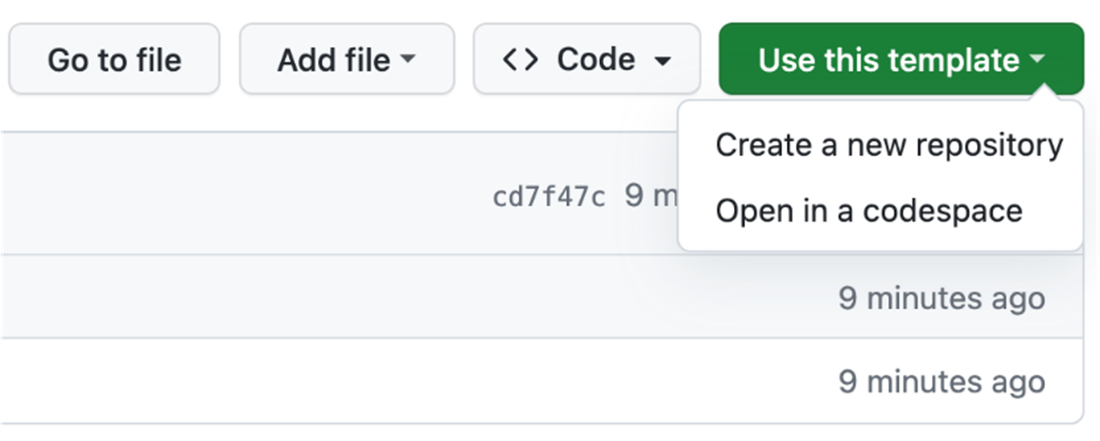Click the caret arrow beside Add file
The height and width of the screenshot is (441, 1100).
pos(407,60)
